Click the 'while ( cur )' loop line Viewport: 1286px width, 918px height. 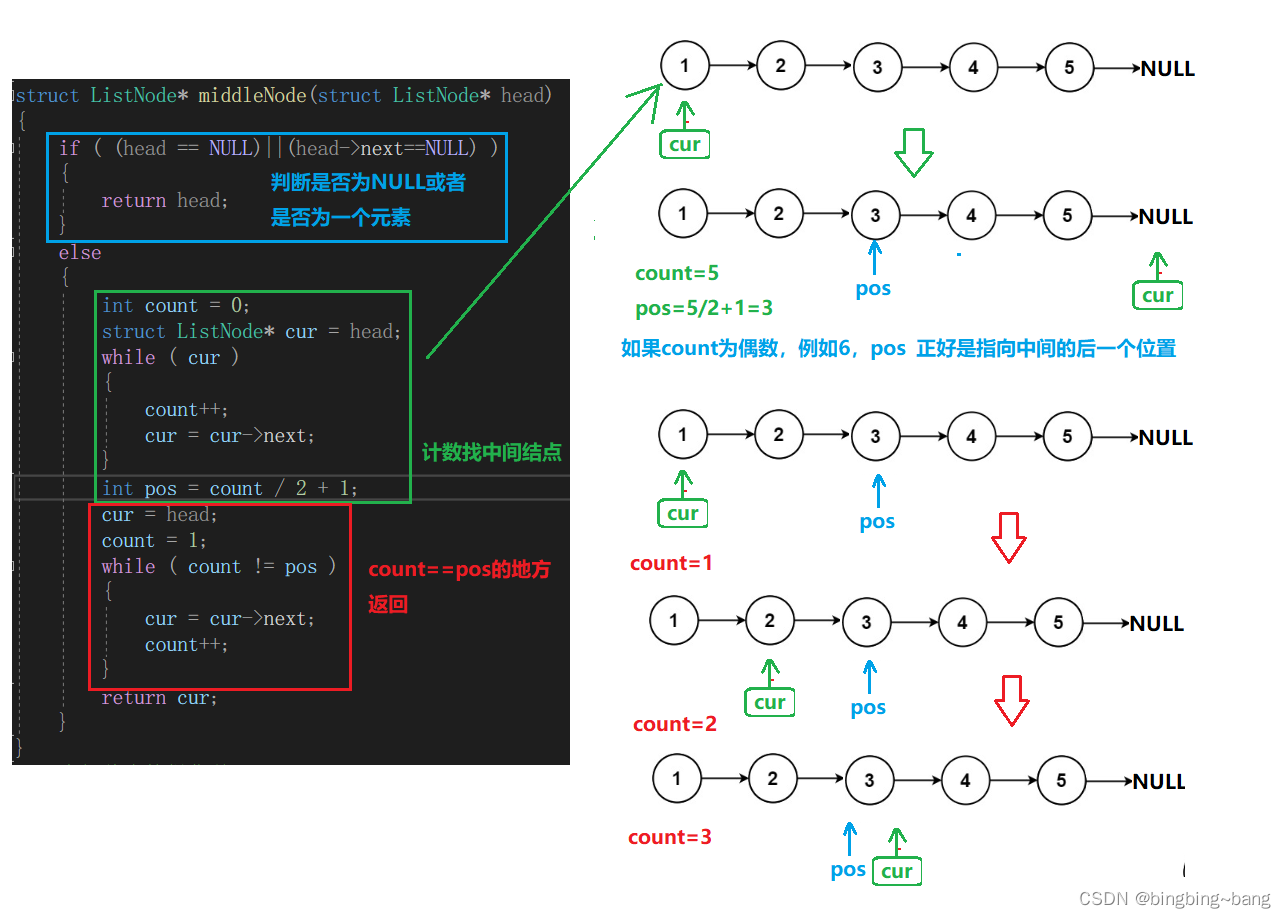click(x=170, y=357)
